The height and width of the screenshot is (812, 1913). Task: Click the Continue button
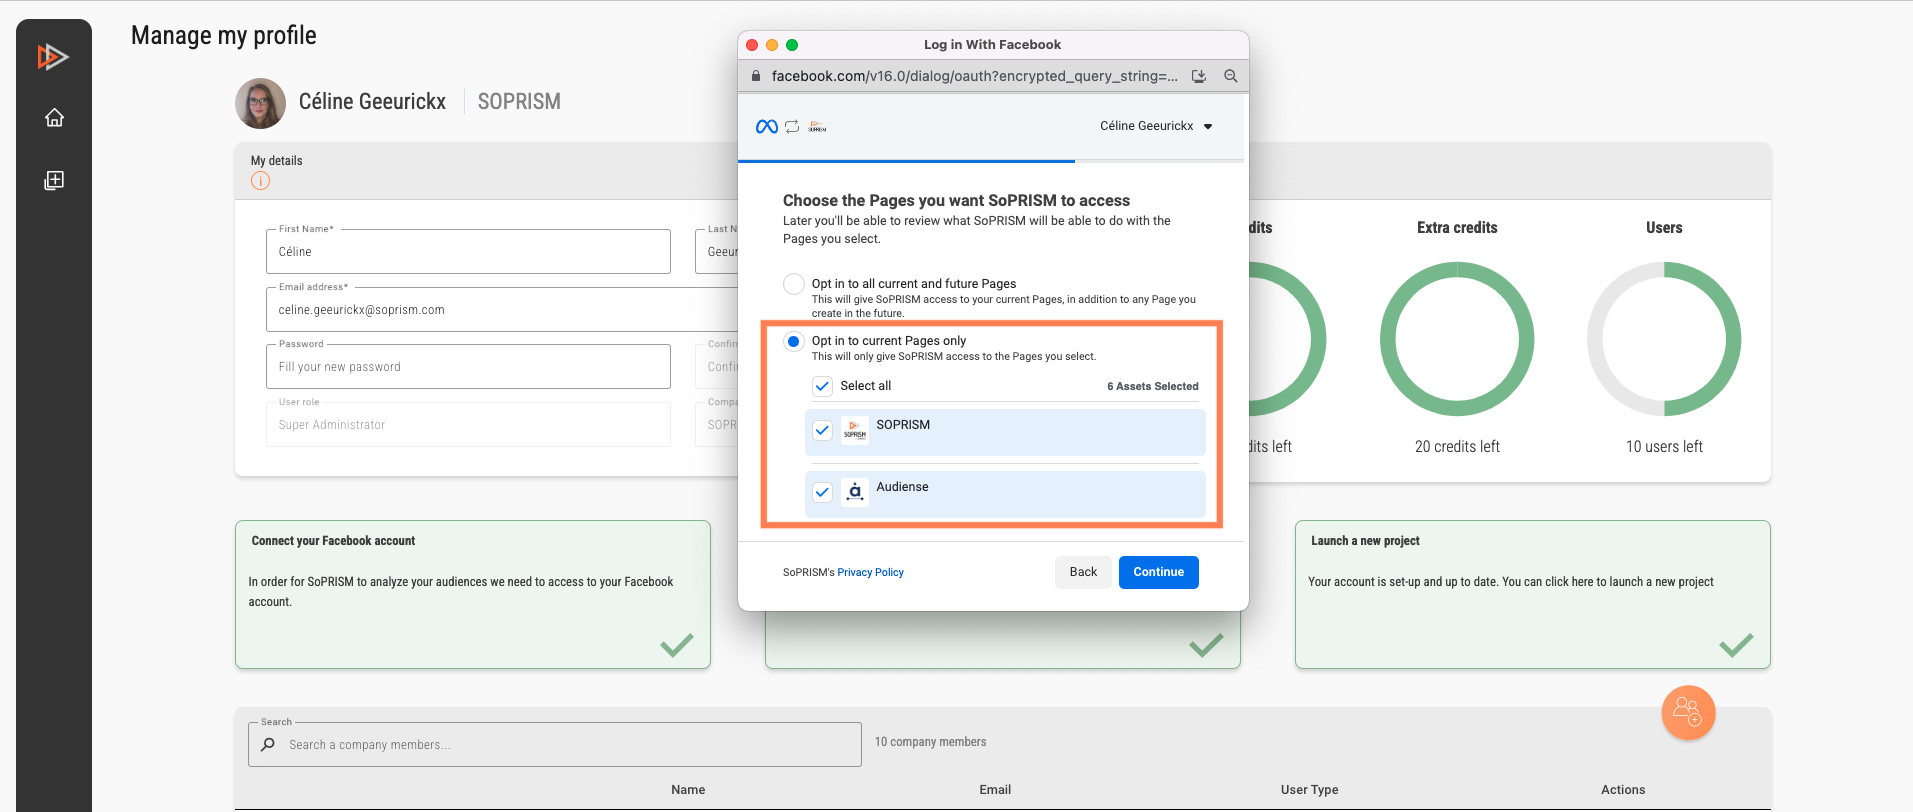coord(1158,572)
